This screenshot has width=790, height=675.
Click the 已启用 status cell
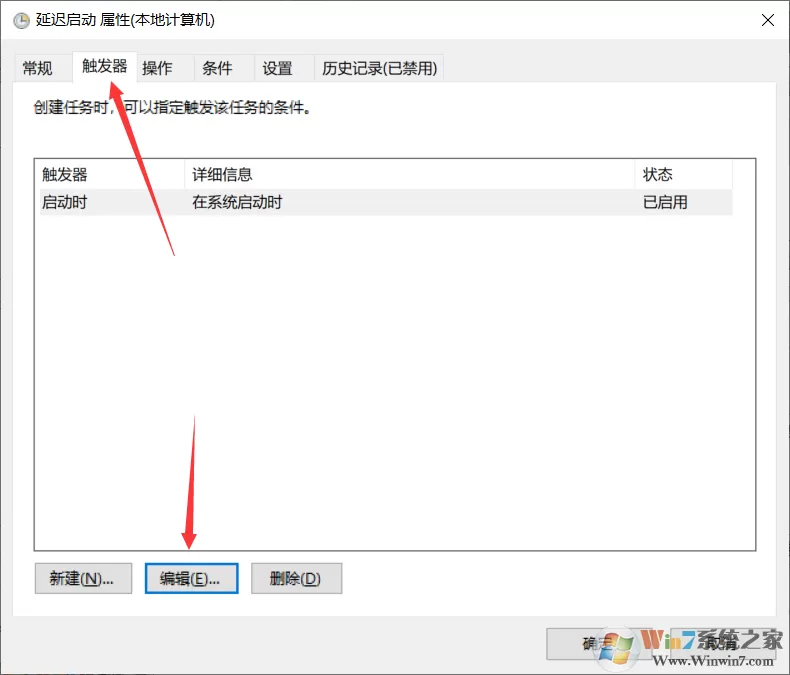[665, 202]
